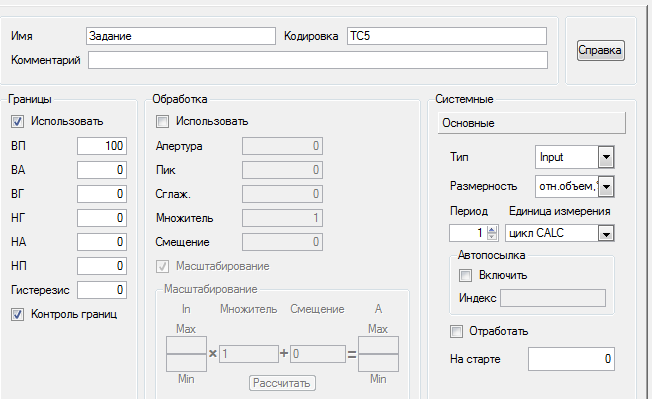Image resolution: width=652 pixels, height=399 pixels.
Task: Toggle the grayed Масштабирование checkbox
Action: pos(162,266)
